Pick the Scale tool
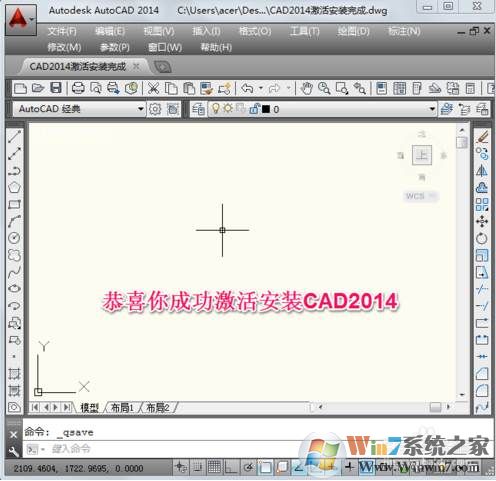 (482, 255)
